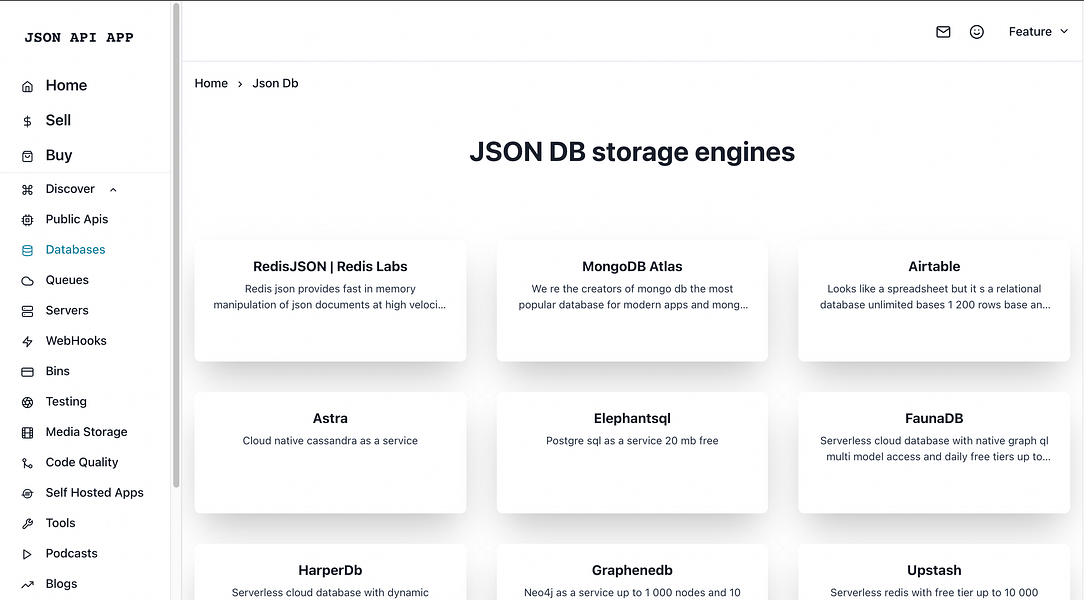Open the HarperDb card
The image size is (1084, 600).
coord(330,572)
